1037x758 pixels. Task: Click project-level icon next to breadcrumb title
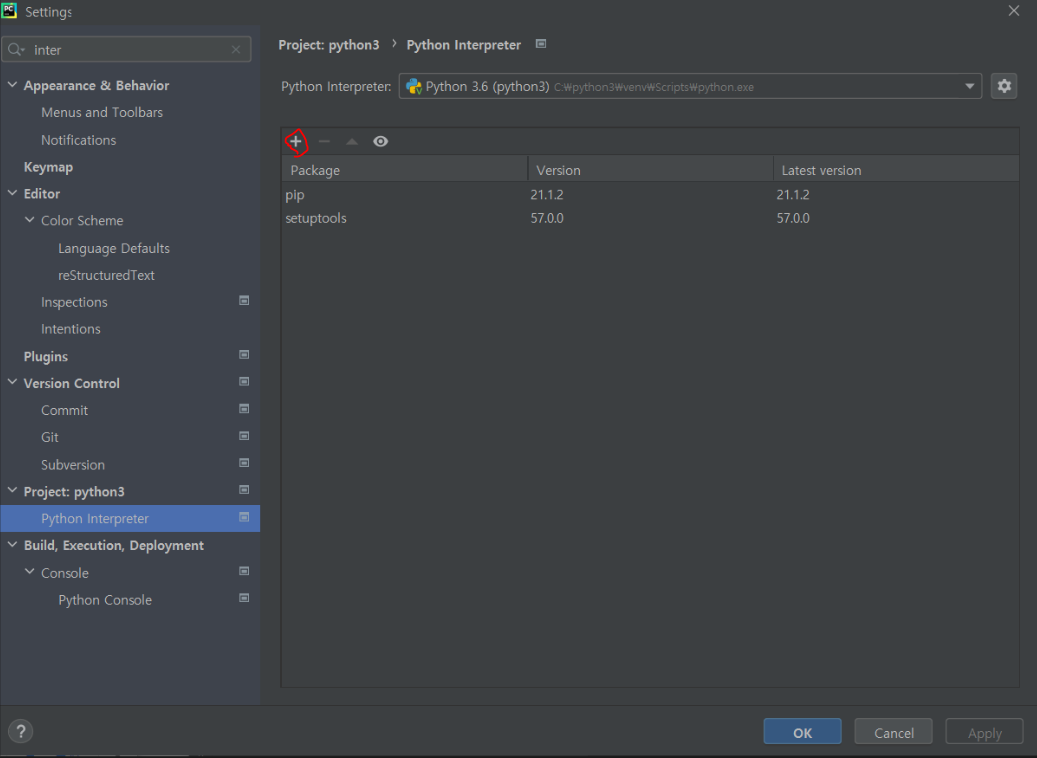[x=541, y=44]
